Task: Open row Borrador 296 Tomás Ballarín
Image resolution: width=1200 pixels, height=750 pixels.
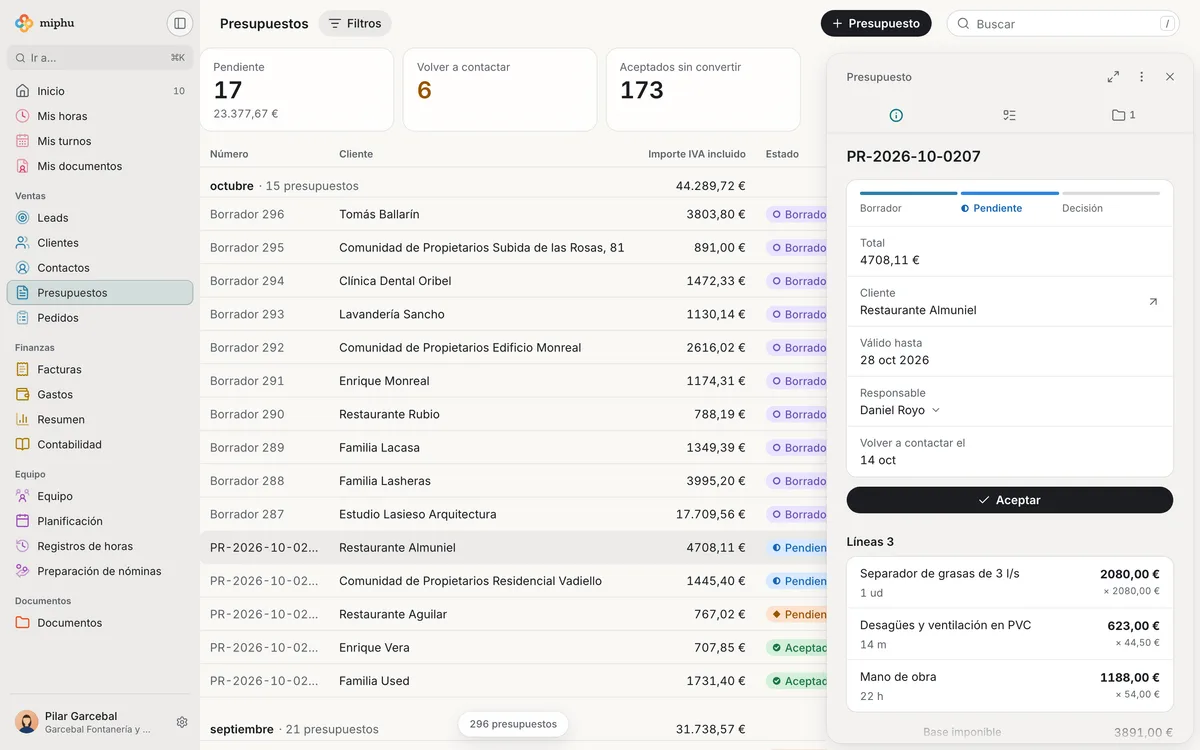Action: pyautogui.click(x=513, y=214)
